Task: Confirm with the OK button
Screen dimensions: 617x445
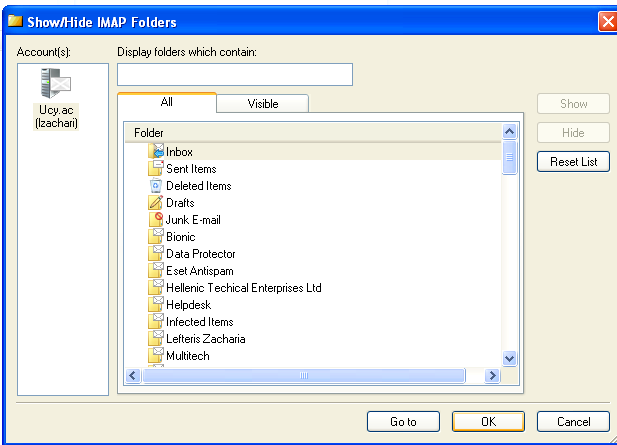Action: click(488, 422)
